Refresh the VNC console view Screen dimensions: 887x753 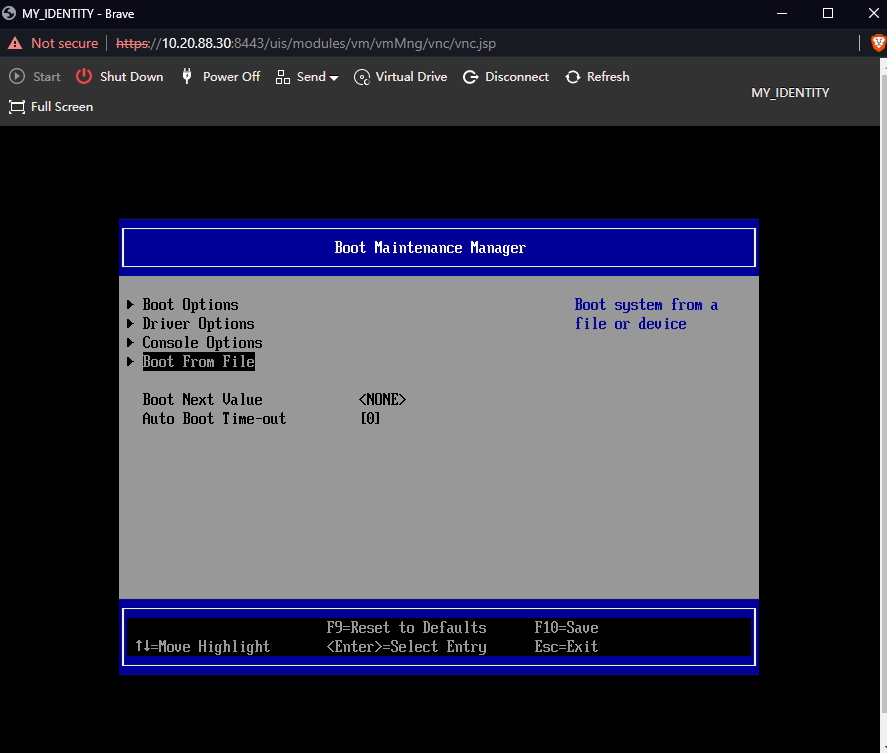(x=597, y=76)
